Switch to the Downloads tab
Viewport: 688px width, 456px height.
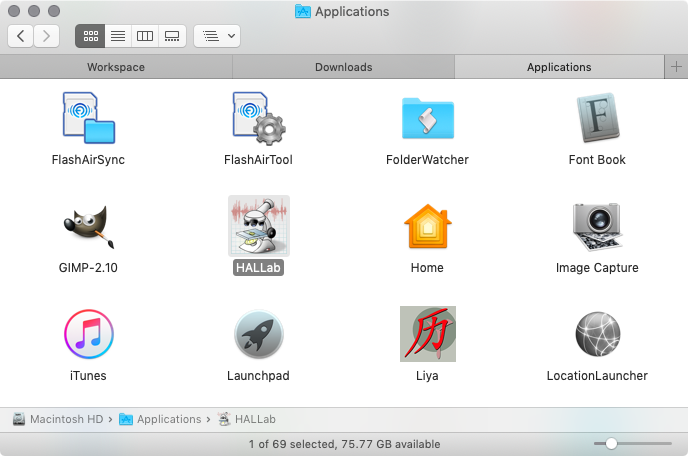click(343, 67)
